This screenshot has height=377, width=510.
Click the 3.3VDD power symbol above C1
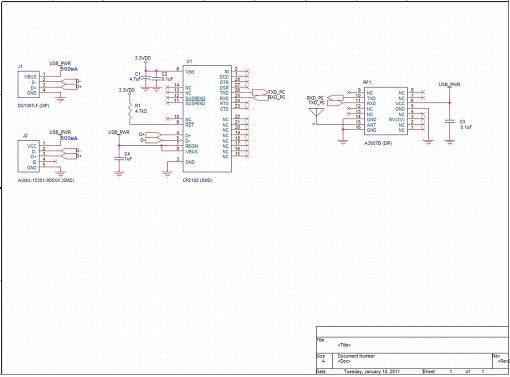click(143, 59)
